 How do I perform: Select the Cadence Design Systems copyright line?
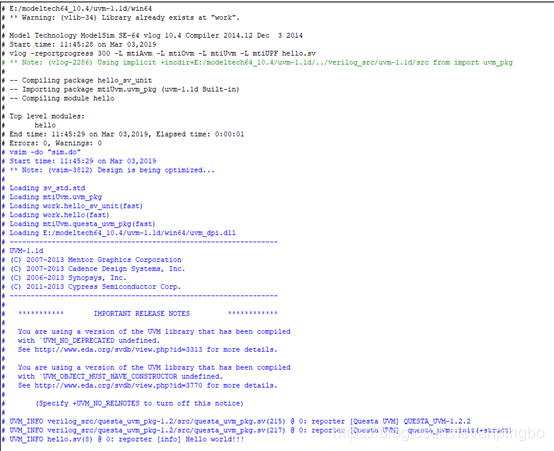[97, 269]
